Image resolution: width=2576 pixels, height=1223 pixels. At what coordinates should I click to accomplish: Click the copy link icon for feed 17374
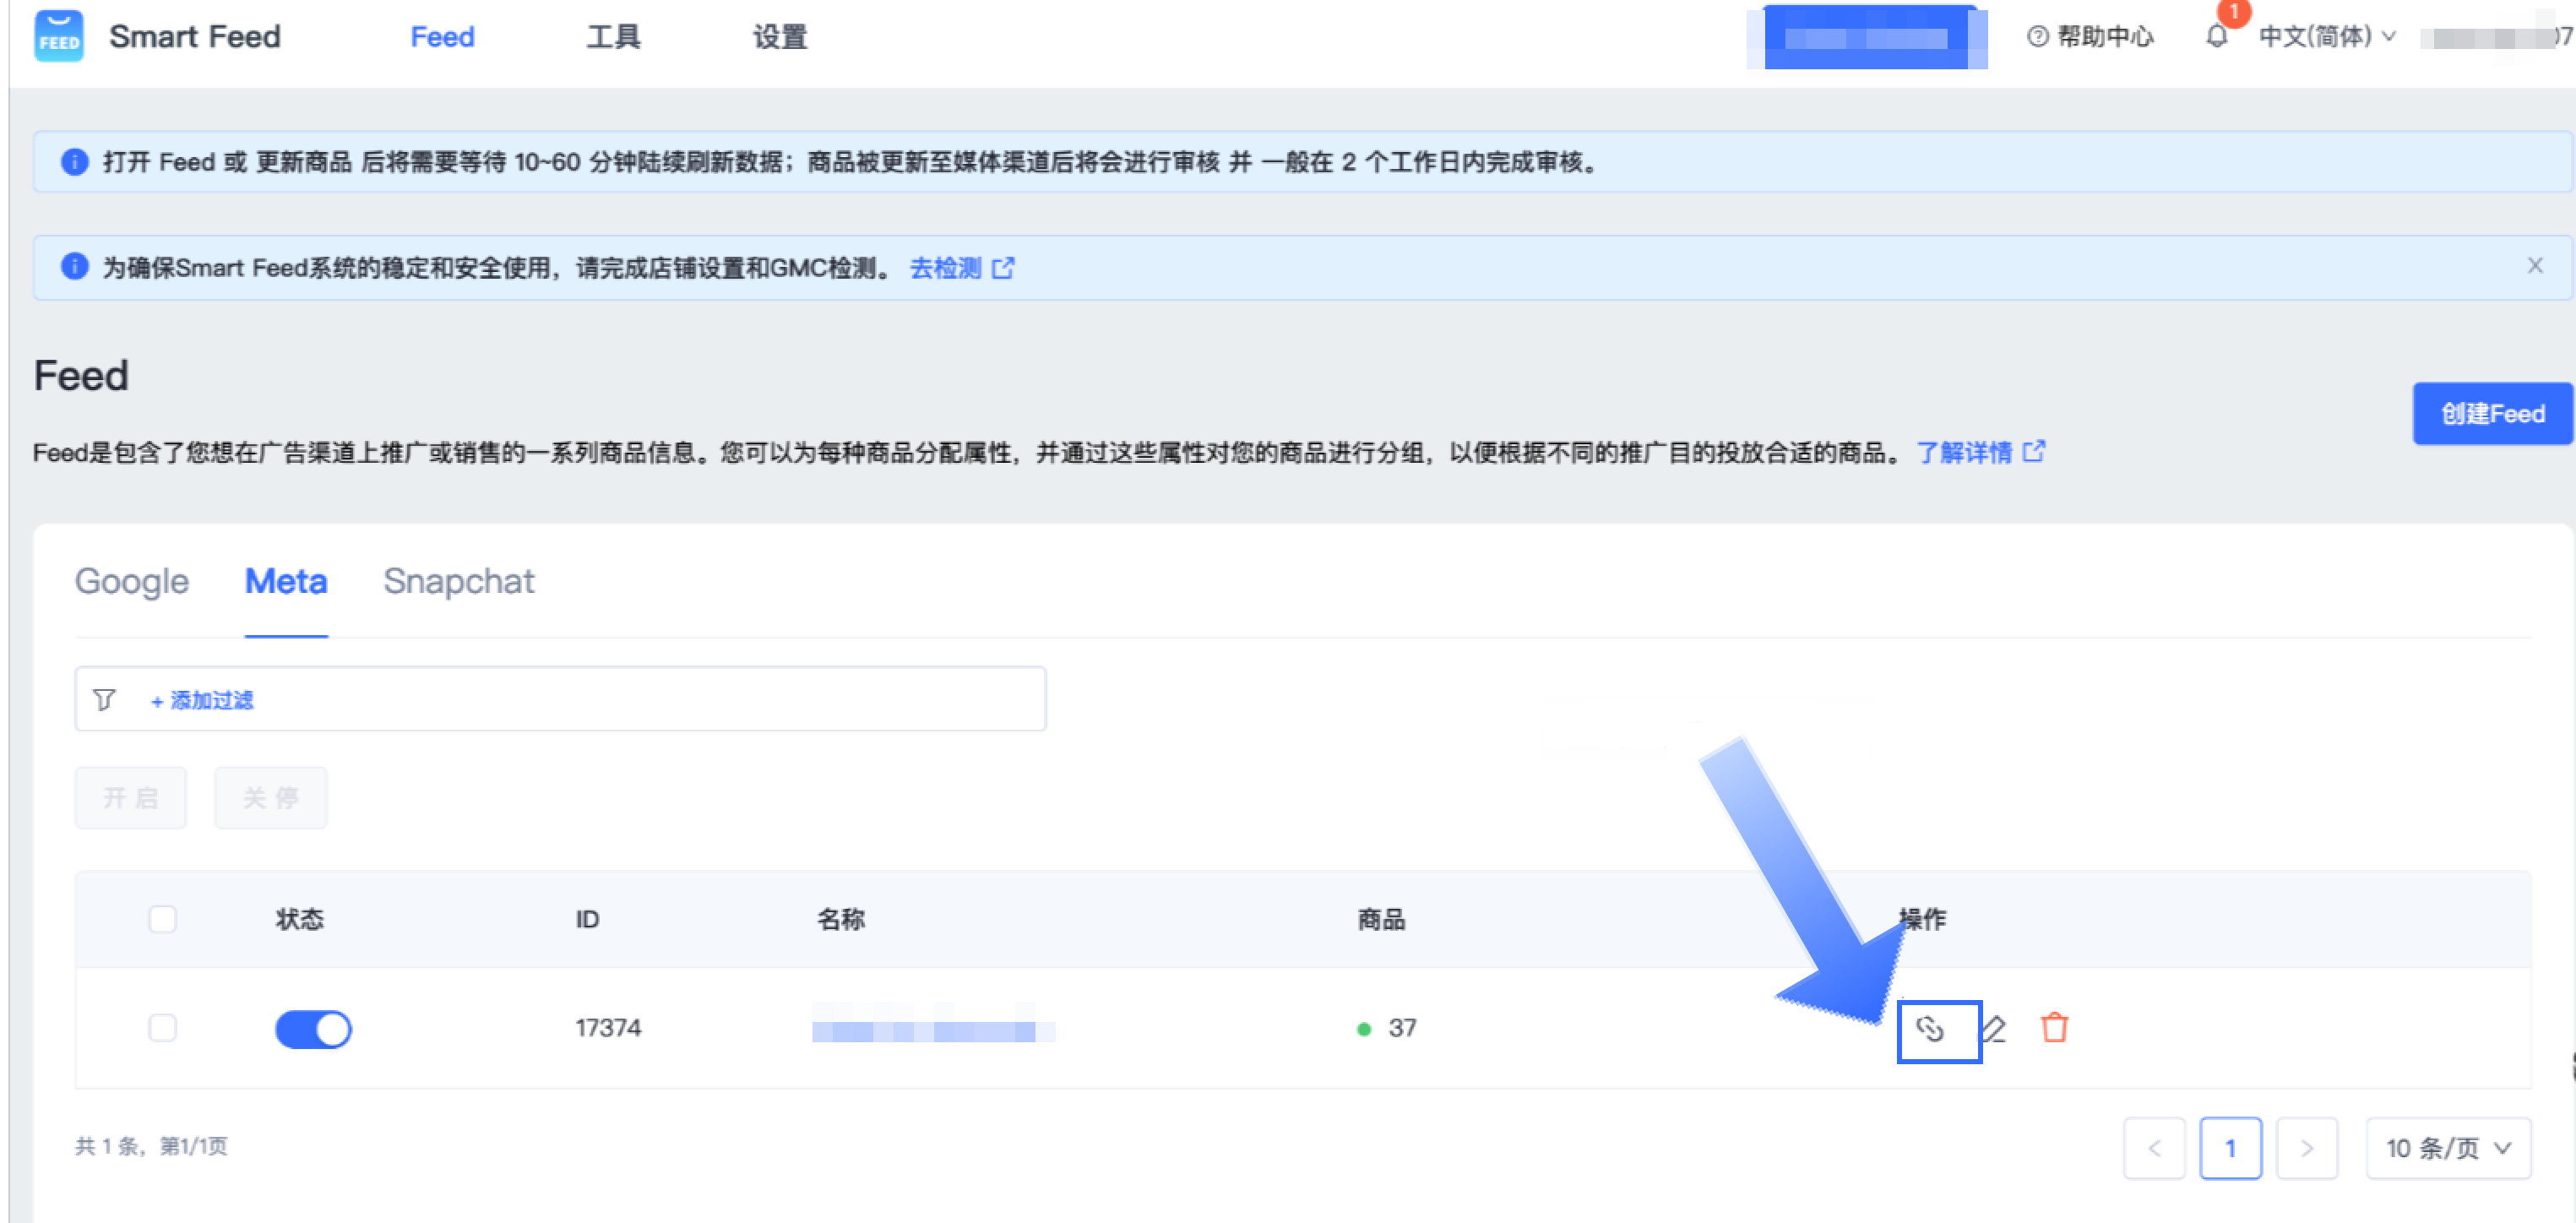1930,1028
